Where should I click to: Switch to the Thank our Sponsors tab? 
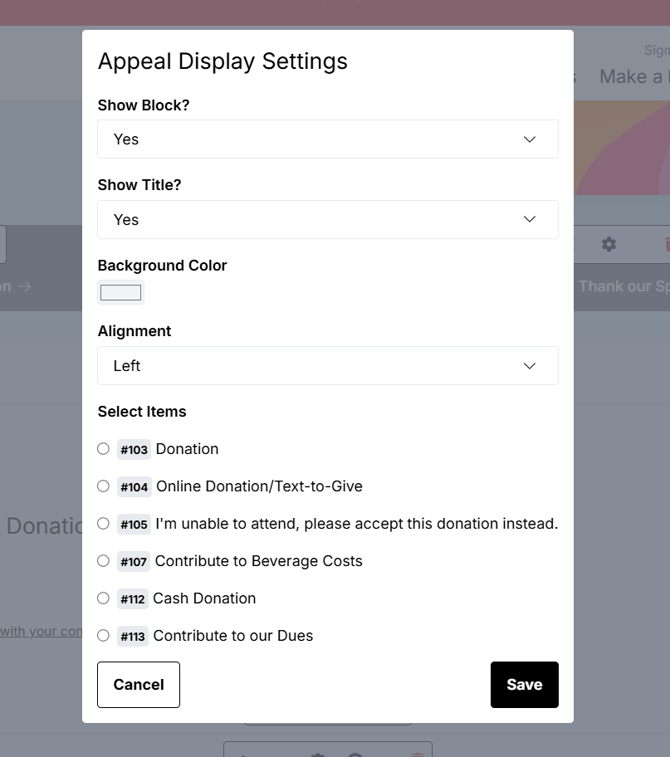point(624,286)
